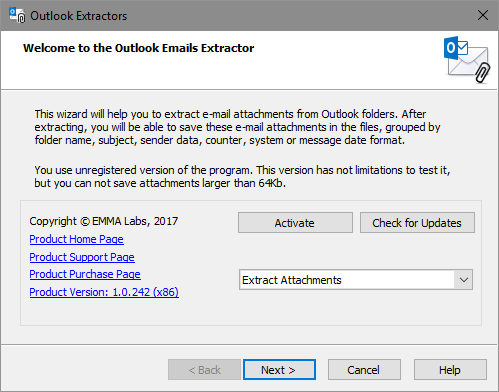499x392 pixels.
Task: Click the wizard description paragraph about attachments
Action: tap(237, 127)
